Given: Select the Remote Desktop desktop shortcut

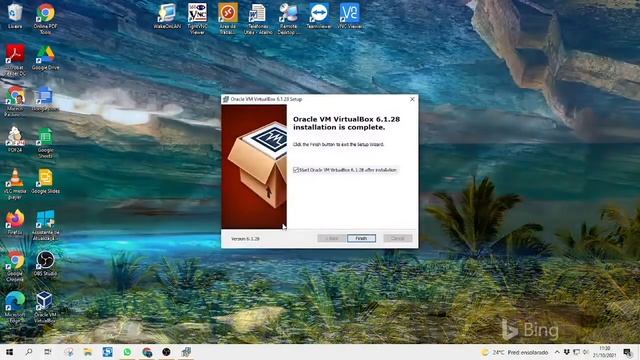Looking at the screenshot, I should coord(289,19).
